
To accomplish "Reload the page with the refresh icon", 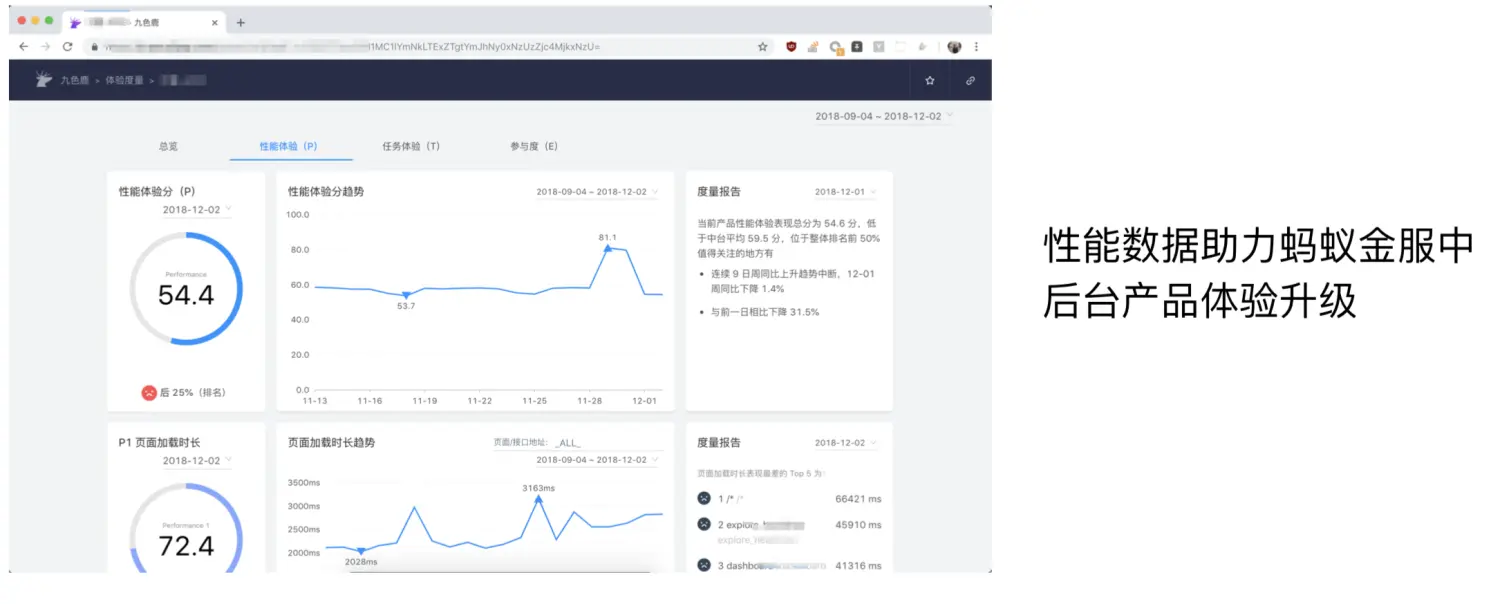I will (68, 46).
